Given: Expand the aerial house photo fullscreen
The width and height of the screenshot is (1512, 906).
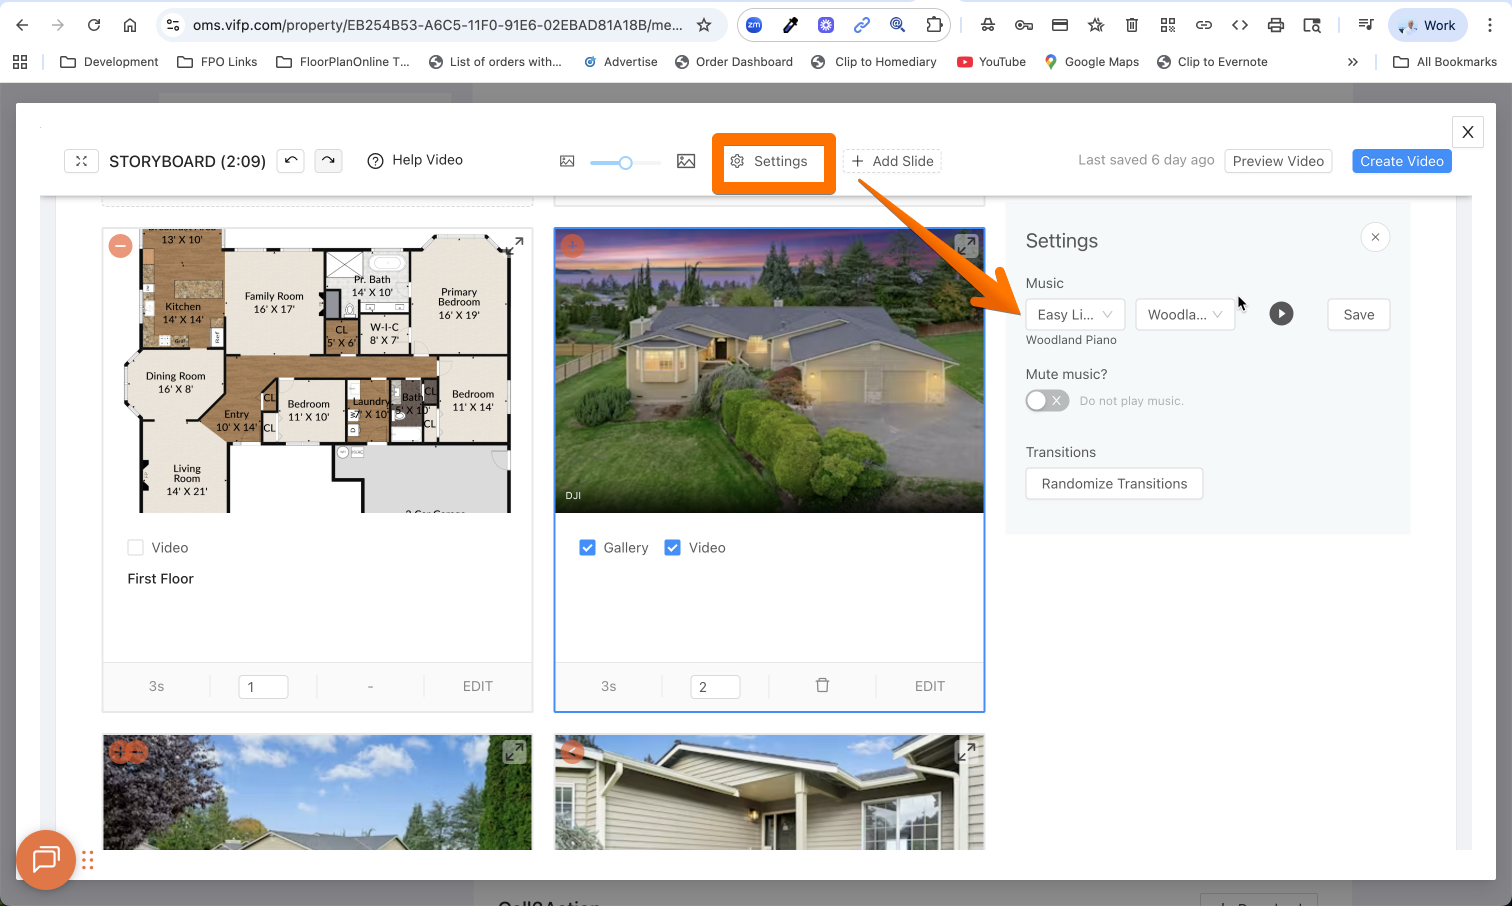Looking at the screenshot, I should (x=965, y=245).
